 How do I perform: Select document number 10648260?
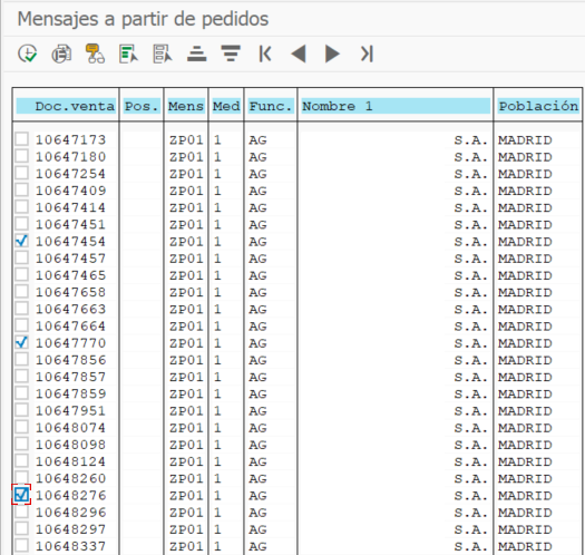click(71, 479)
